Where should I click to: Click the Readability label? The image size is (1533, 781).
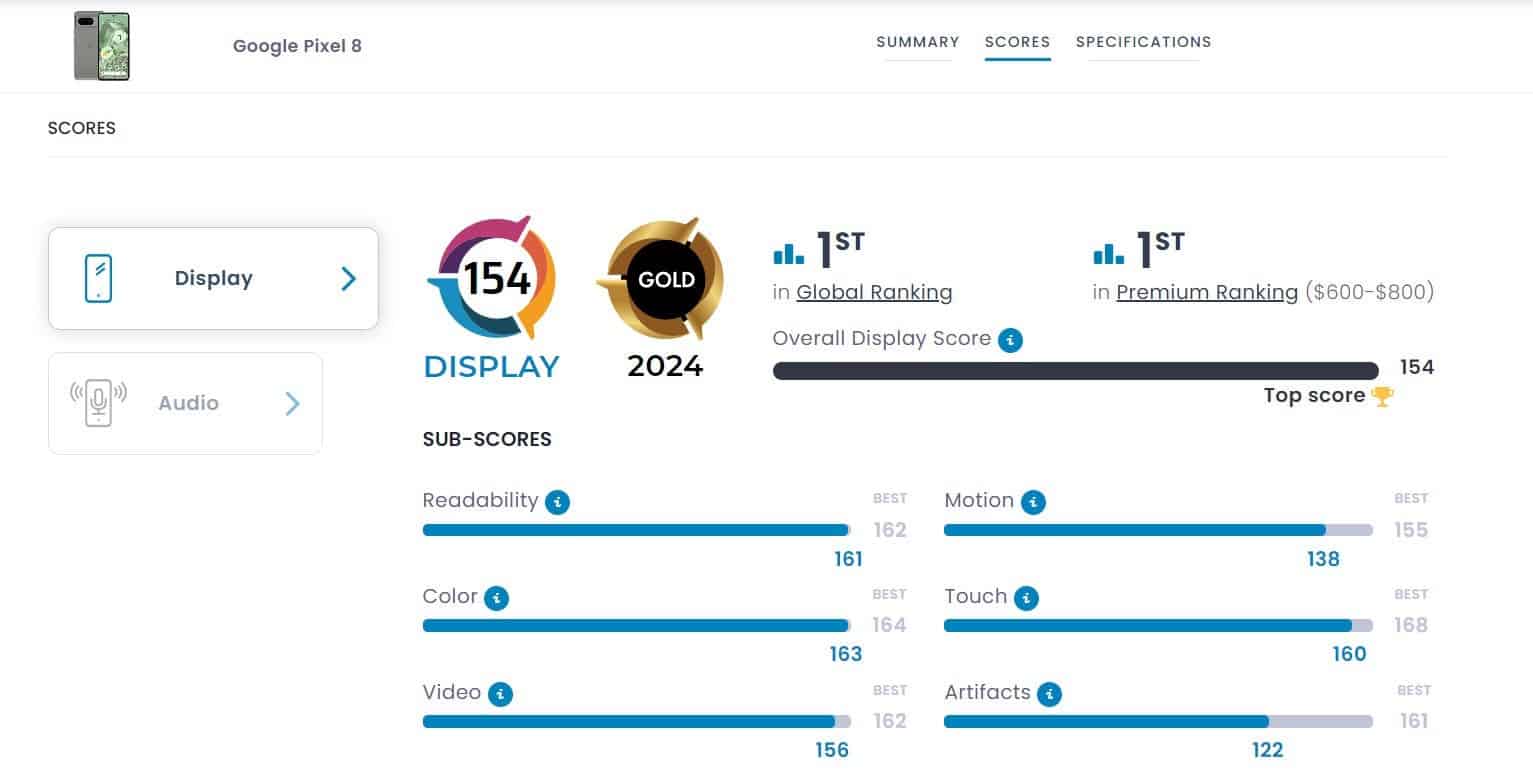(x=480, y=500)
